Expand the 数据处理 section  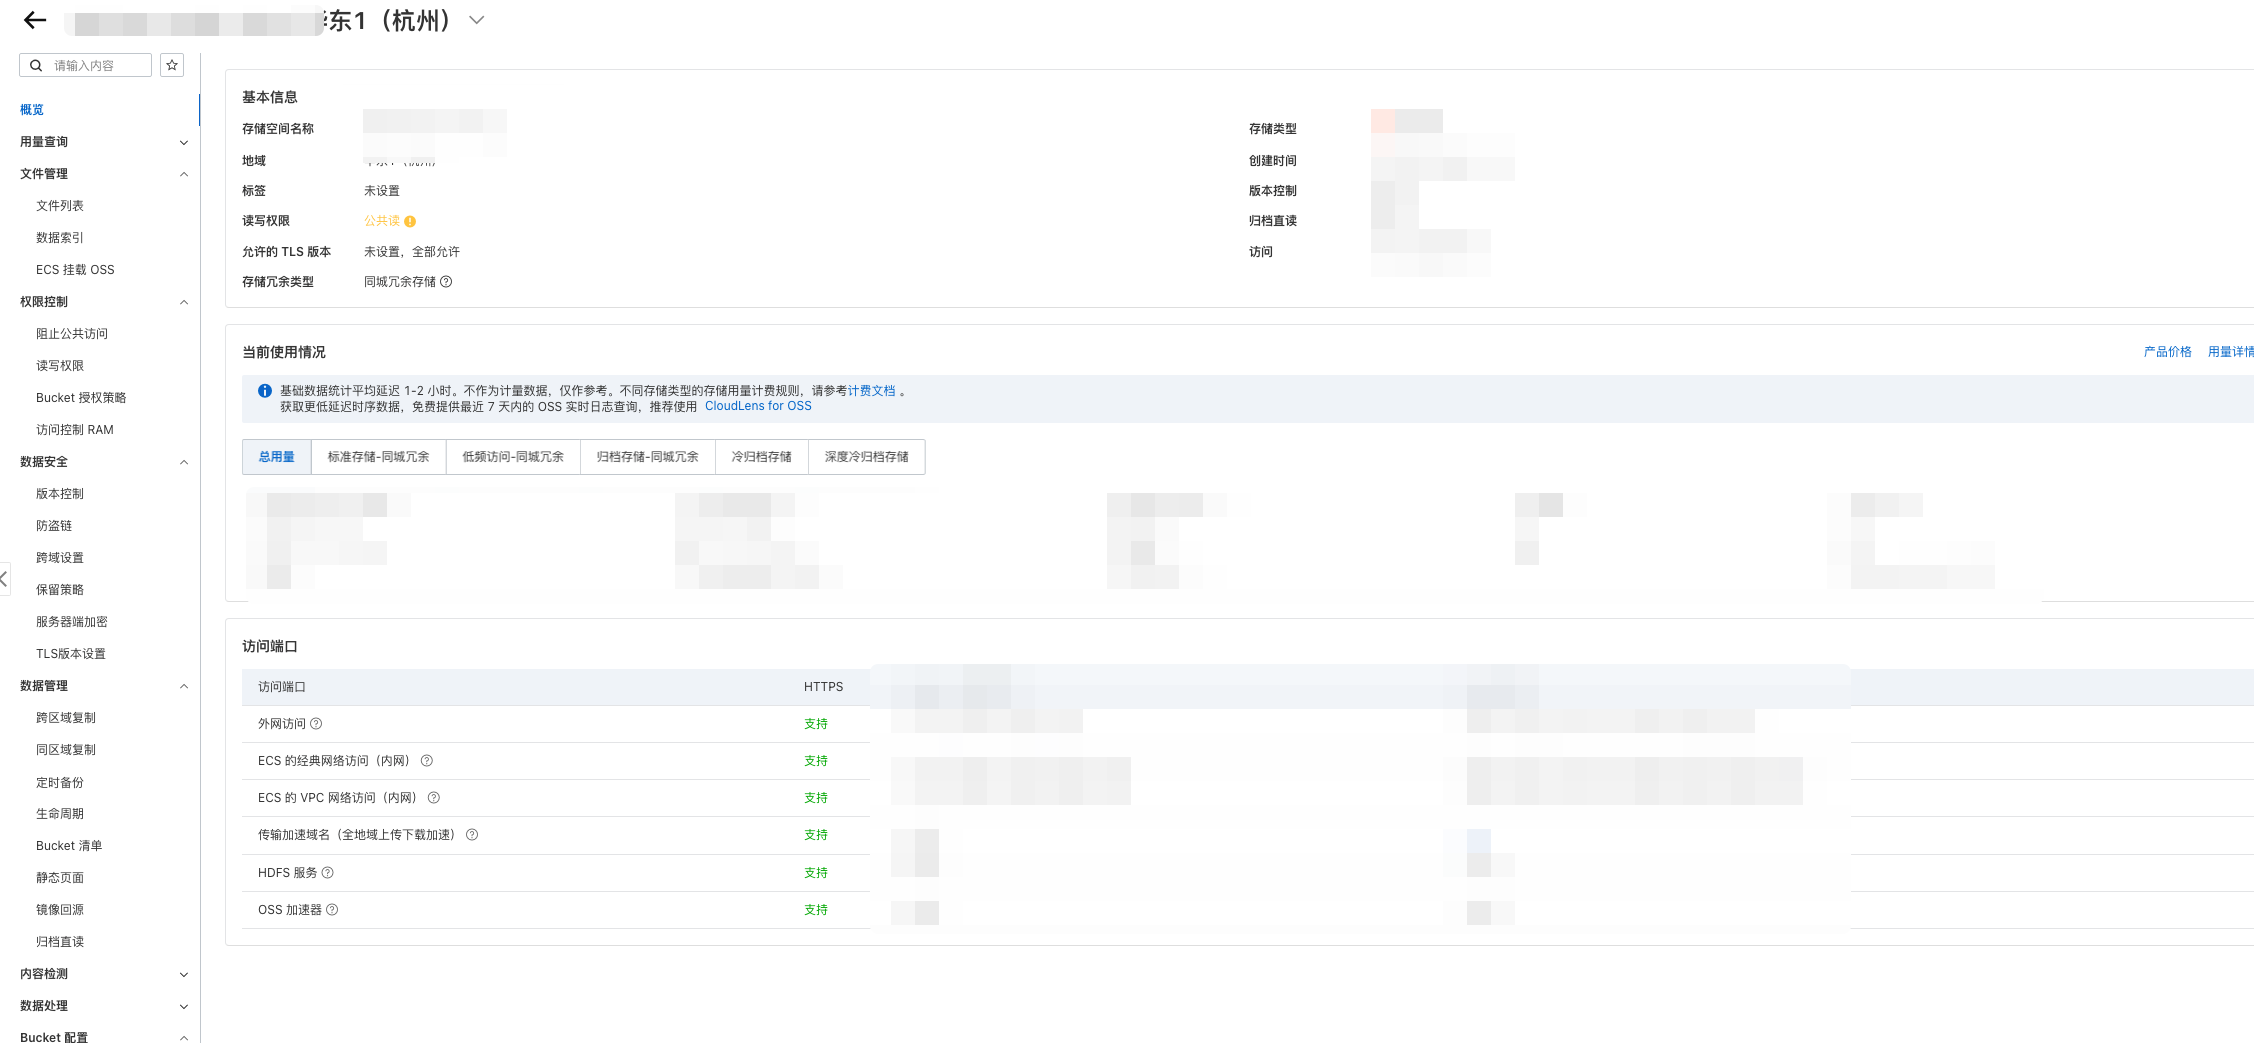(184, 1006)
